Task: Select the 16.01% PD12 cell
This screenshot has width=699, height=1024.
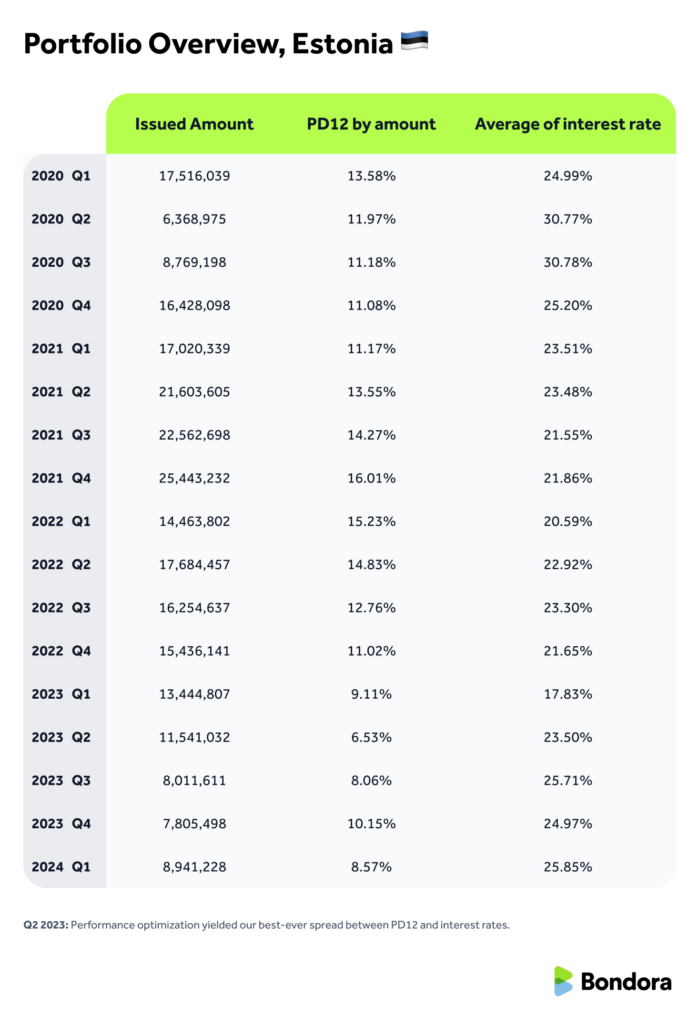Action: (371, 478)
